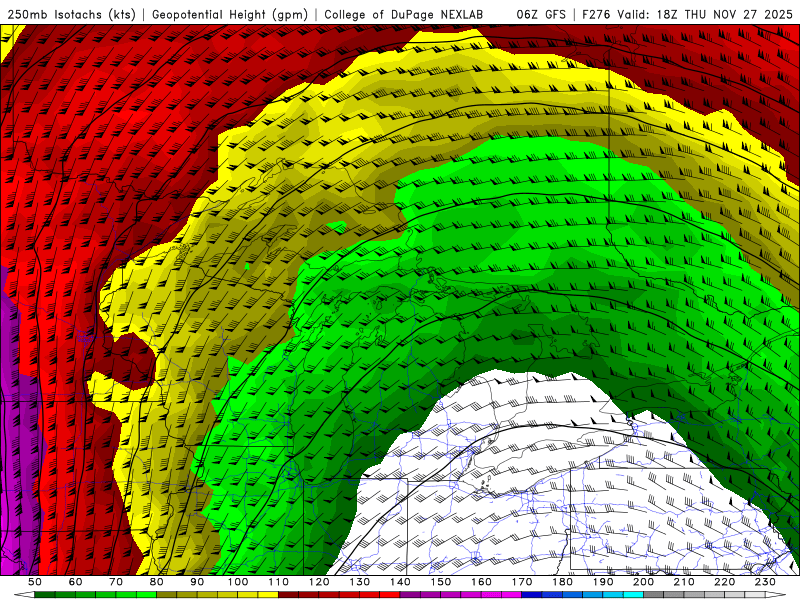Click the '140' colorbar scale label

point(400,582)
